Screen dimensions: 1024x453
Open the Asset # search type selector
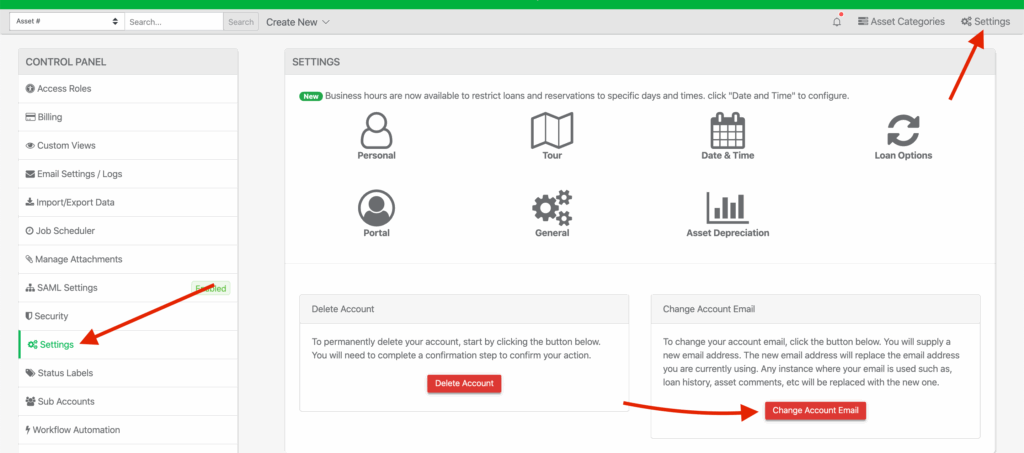(67, 22)
